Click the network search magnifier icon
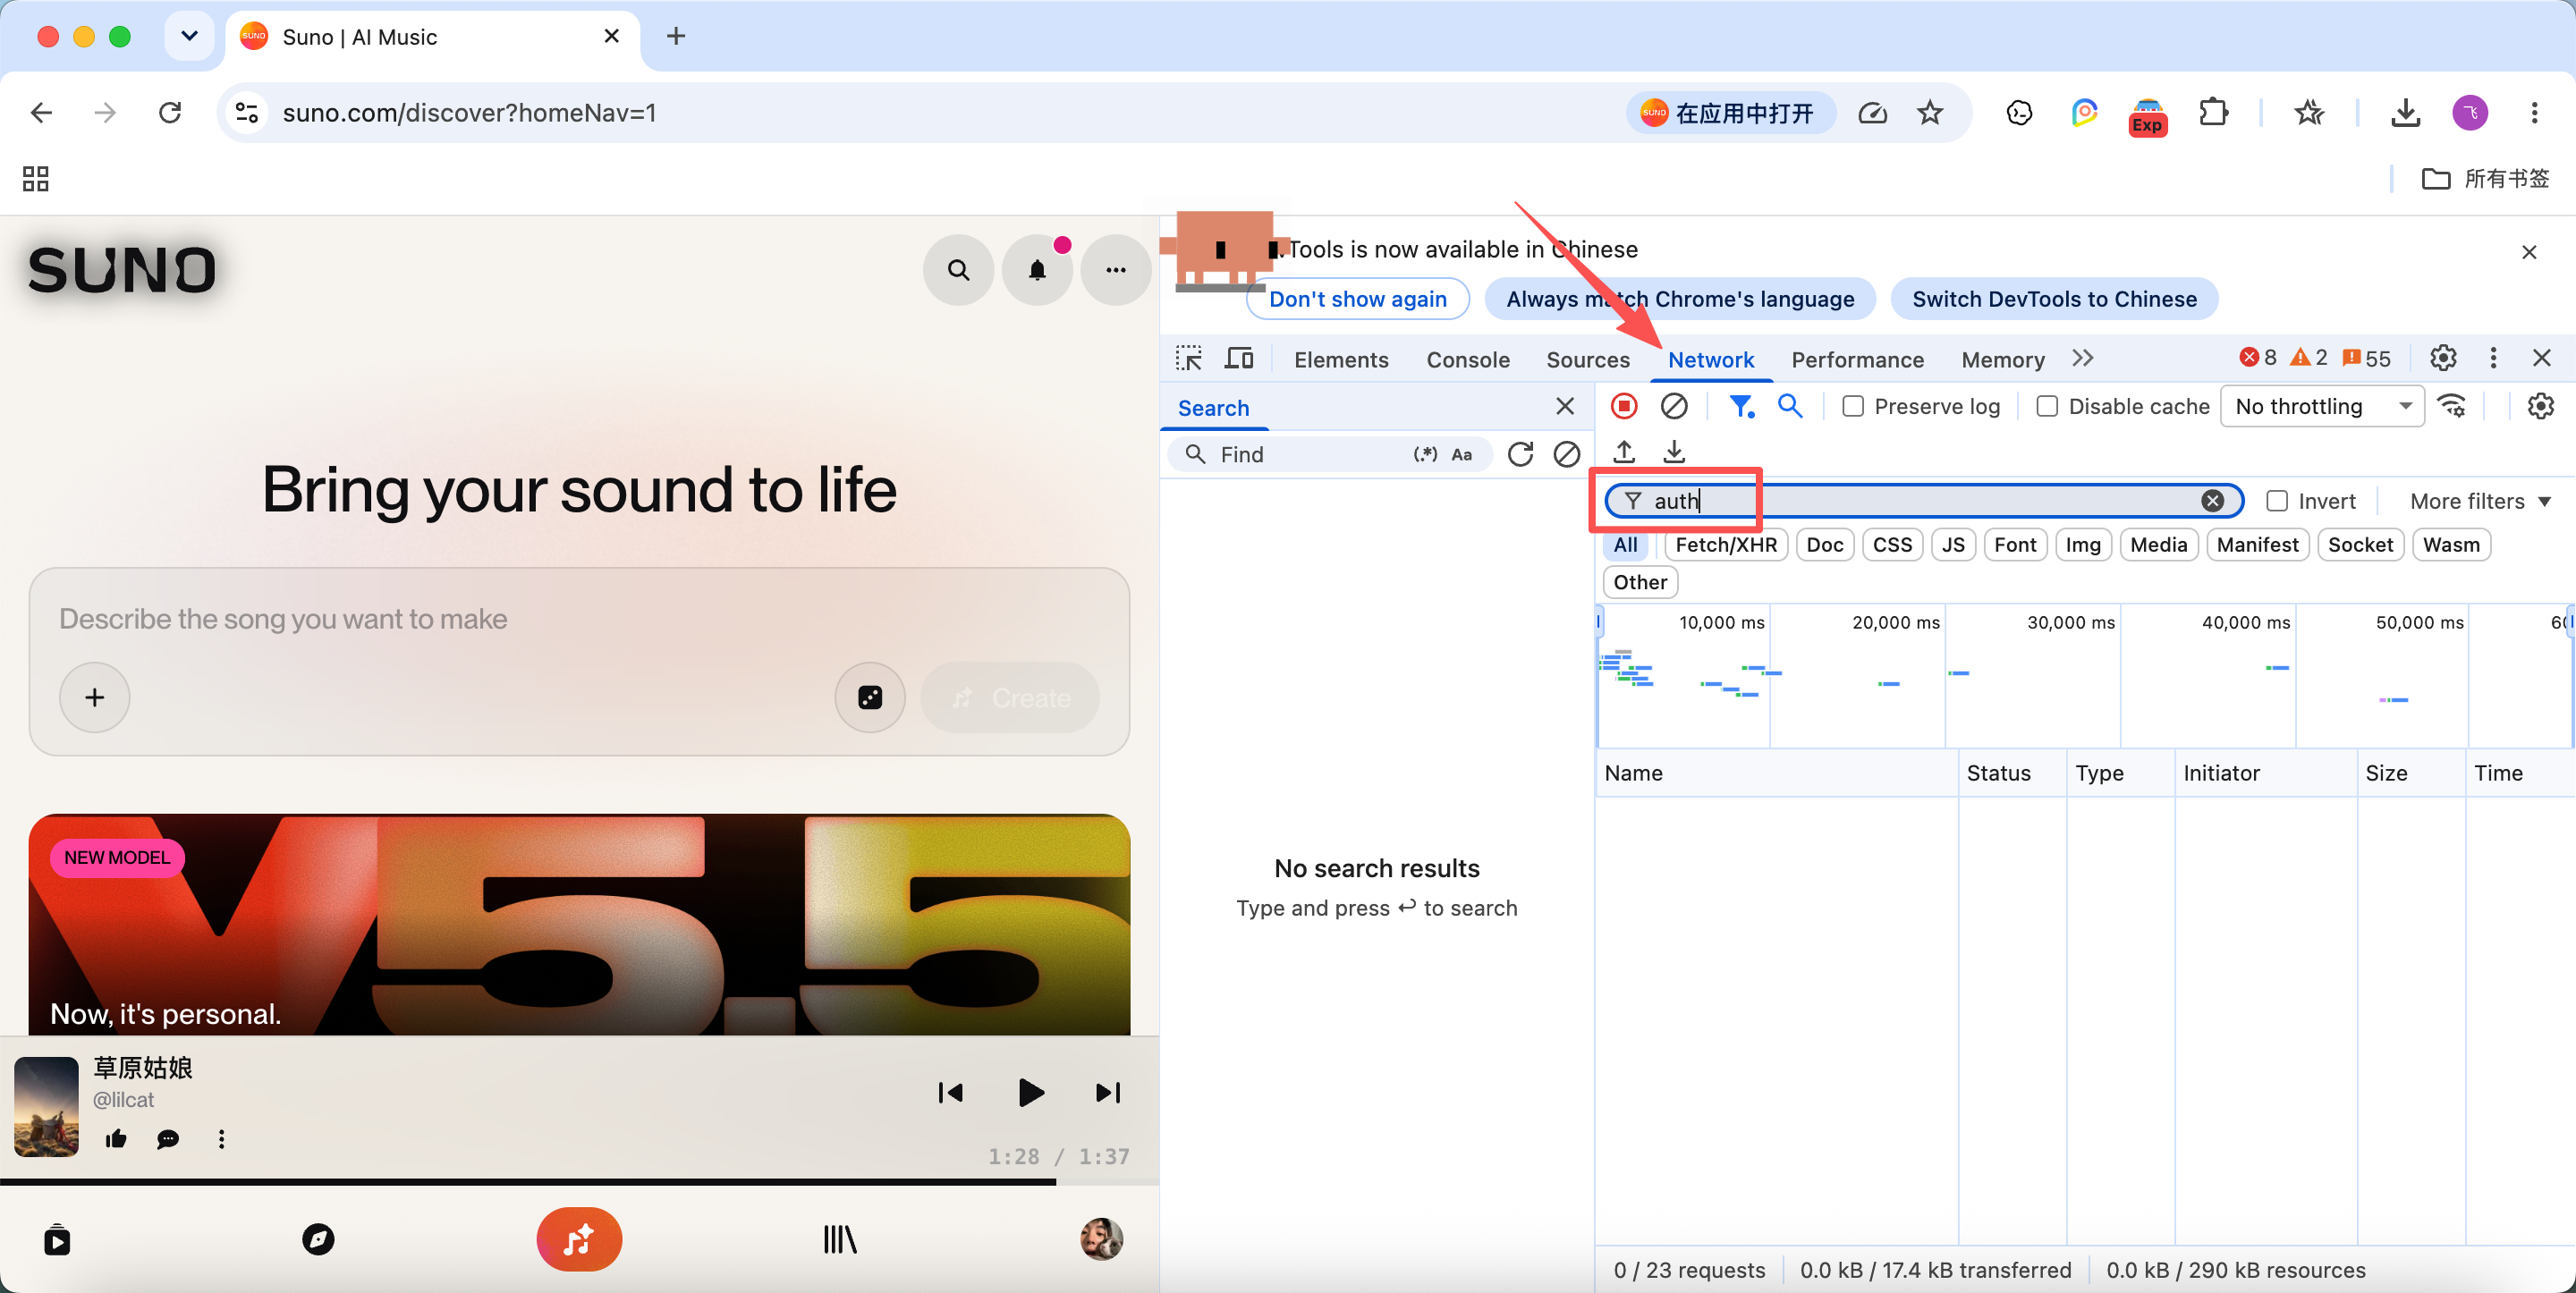Screen dimensions: 2576x1293 [1790, 405]
